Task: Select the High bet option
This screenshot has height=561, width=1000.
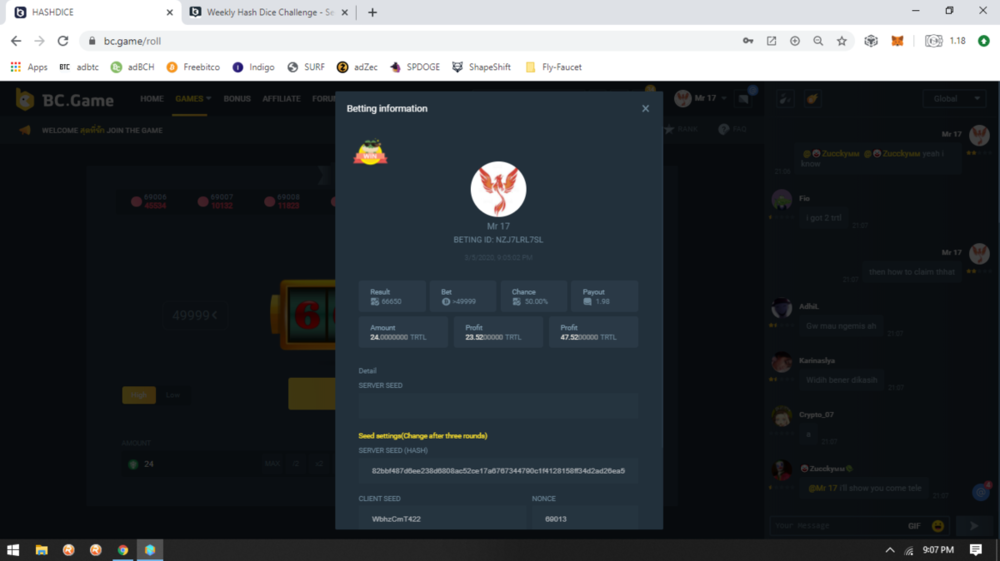Action: pos(138,395)
